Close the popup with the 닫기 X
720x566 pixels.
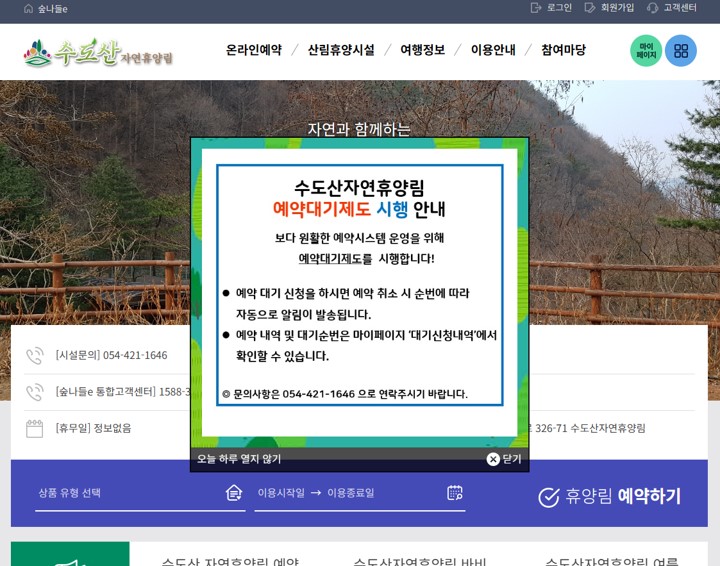point(503,459)
